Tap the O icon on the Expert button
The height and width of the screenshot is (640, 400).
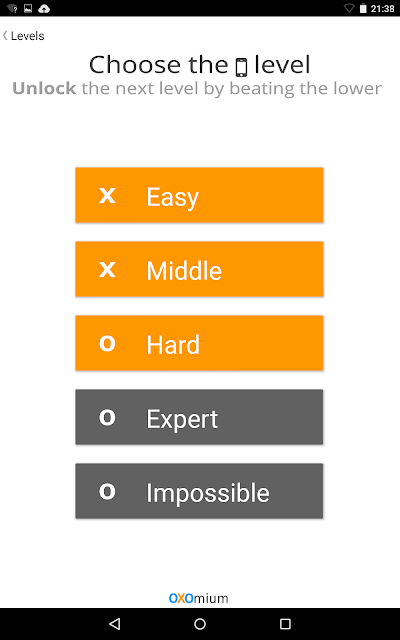point(107,417)
